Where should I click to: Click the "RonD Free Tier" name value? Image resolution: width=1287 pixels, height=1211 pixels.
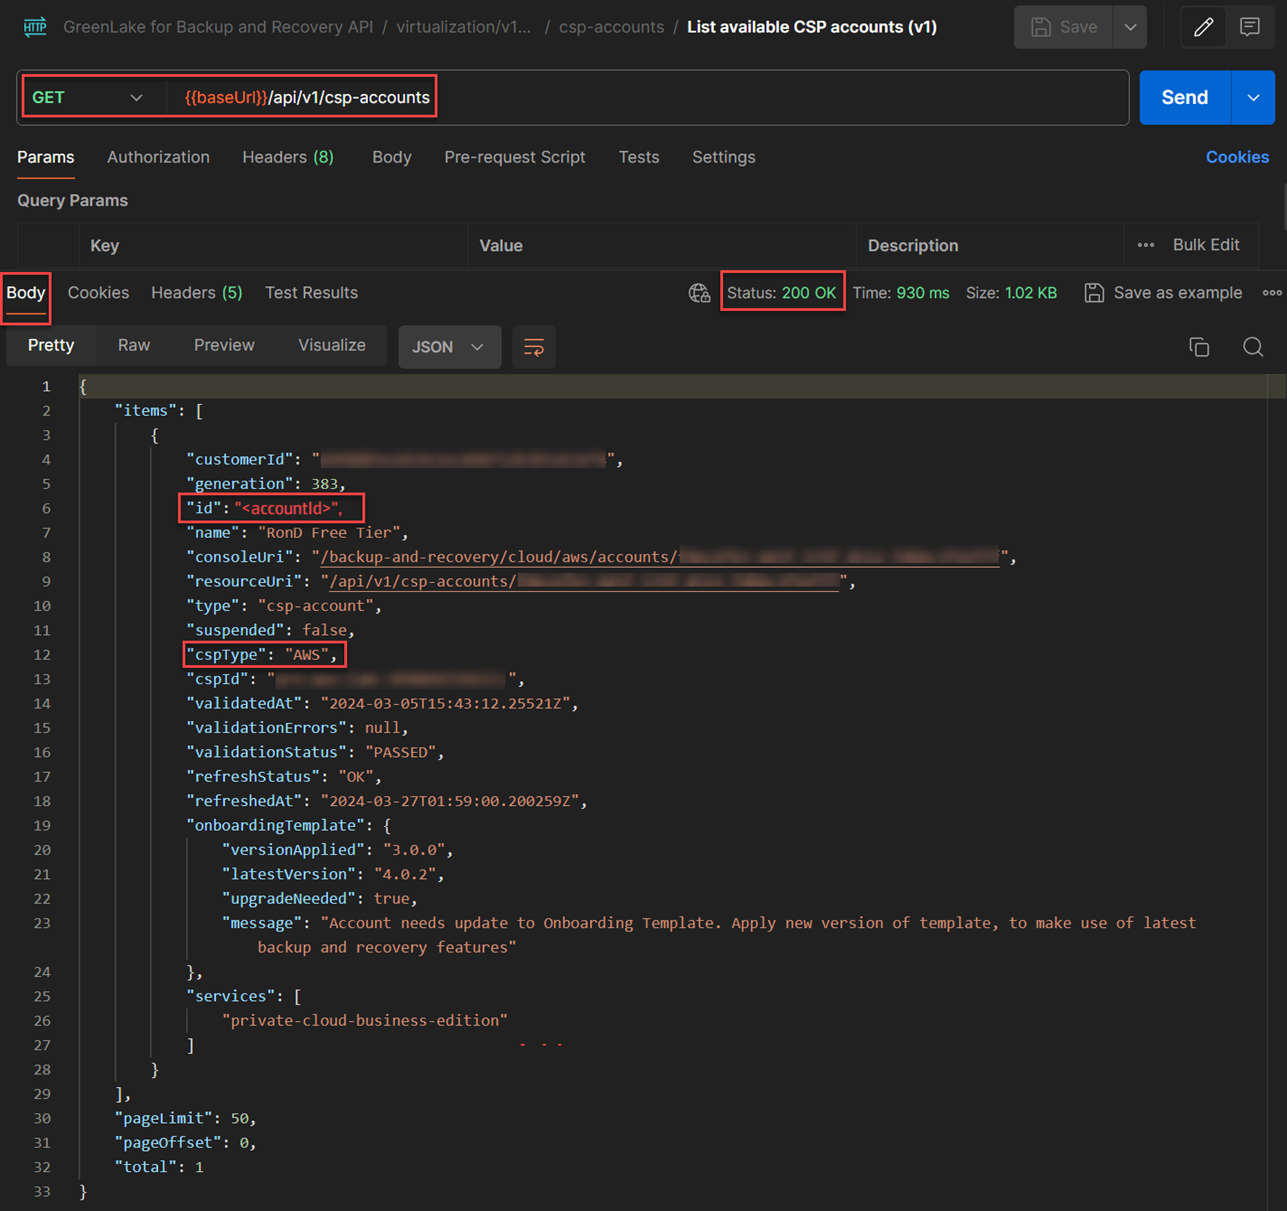(x=329, y=533)
